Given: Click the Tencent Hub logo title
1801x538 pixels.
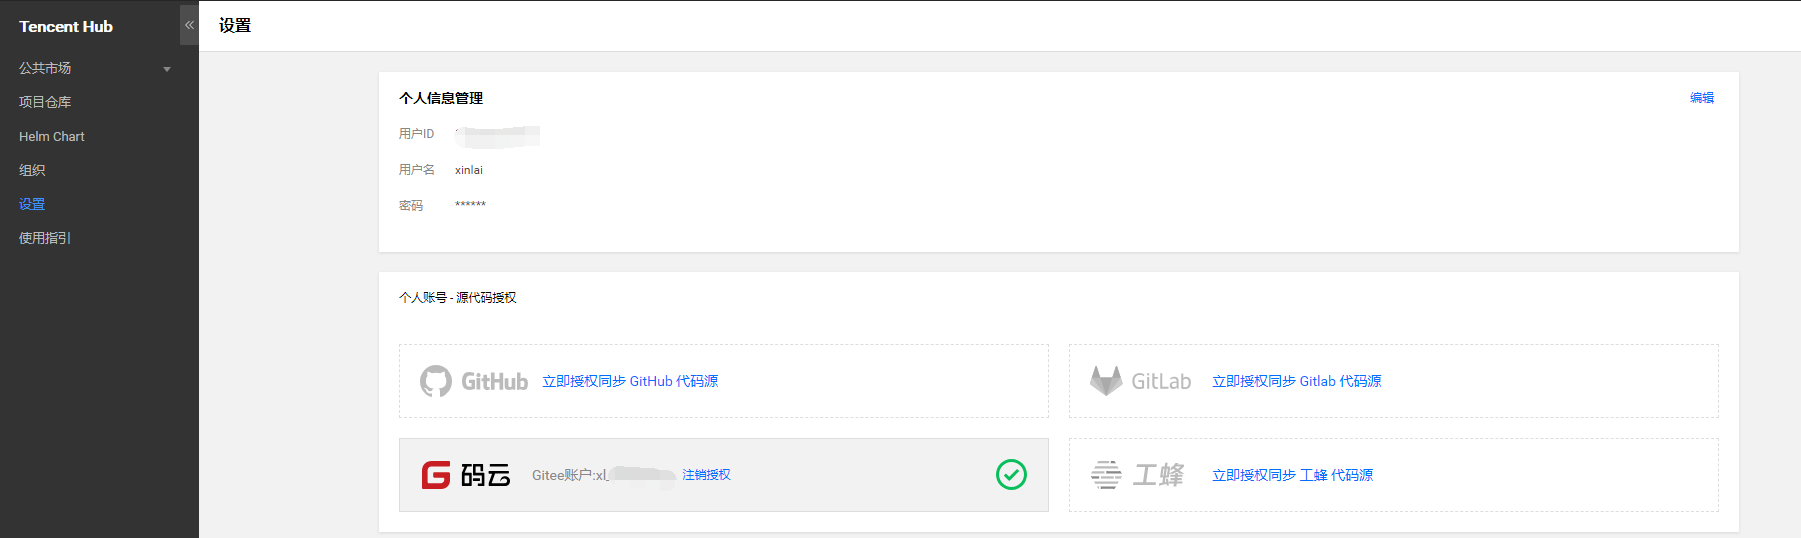Looking at the screenshot, I should (66, 27).
